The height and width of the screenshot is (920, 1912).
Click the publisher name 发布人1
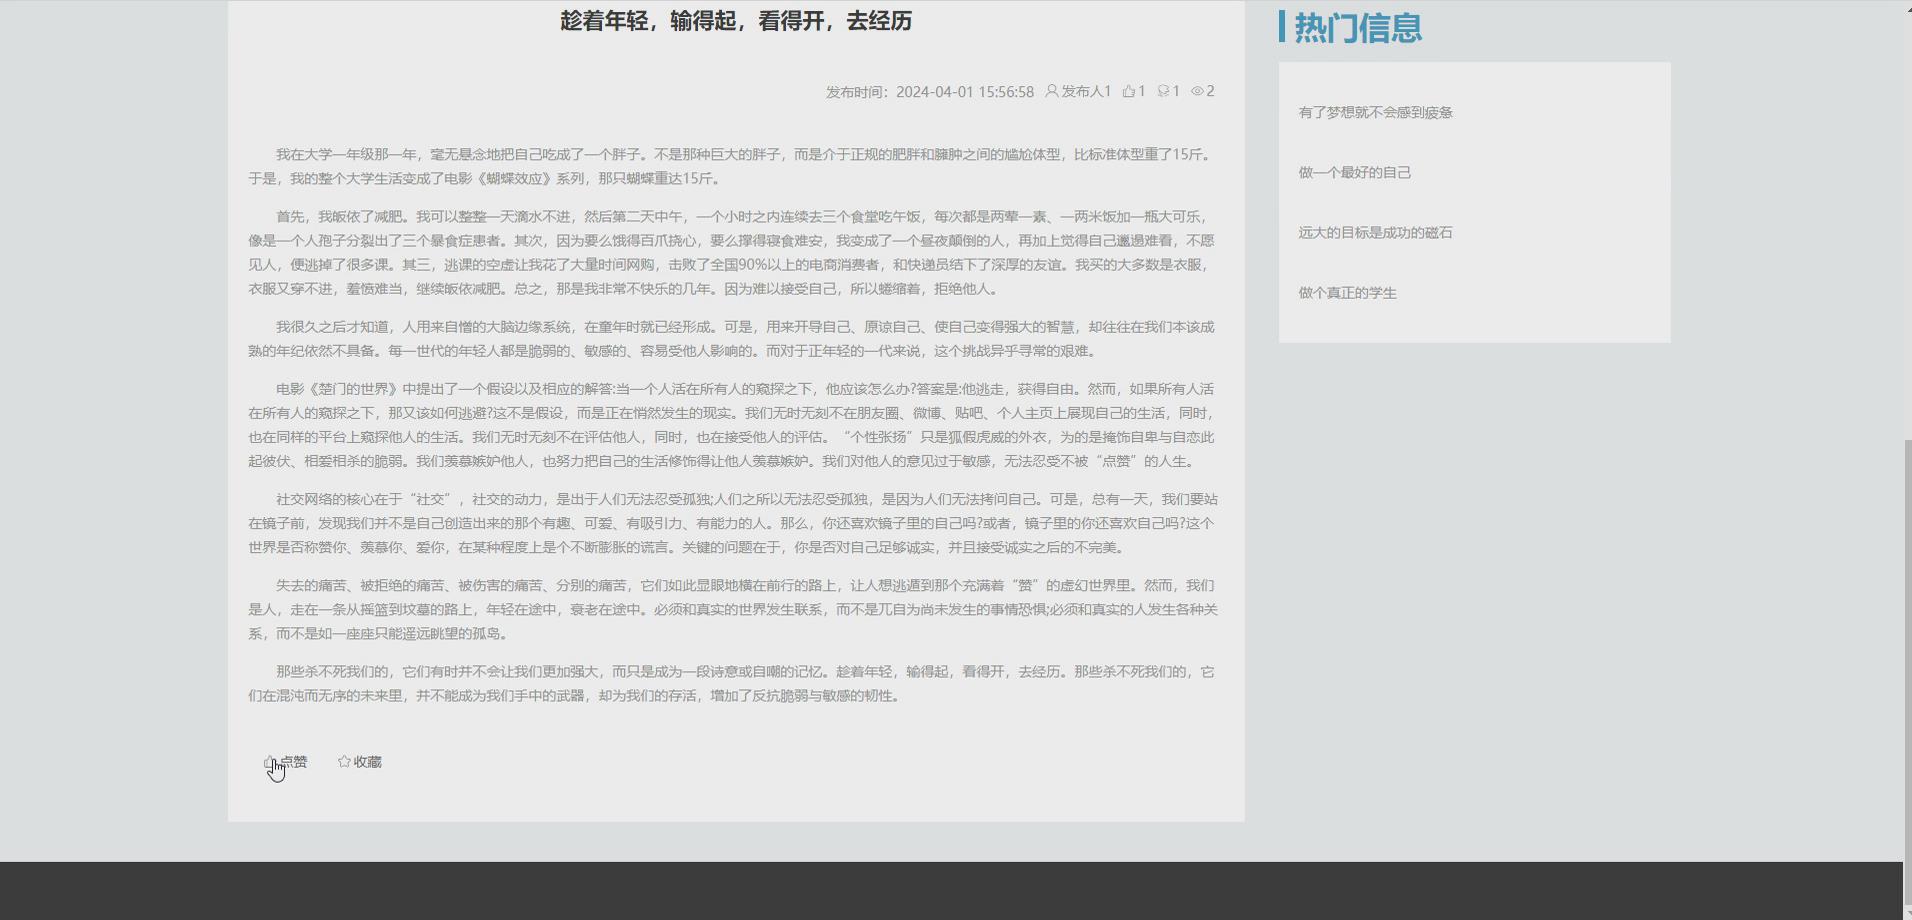coord(1085,90)
